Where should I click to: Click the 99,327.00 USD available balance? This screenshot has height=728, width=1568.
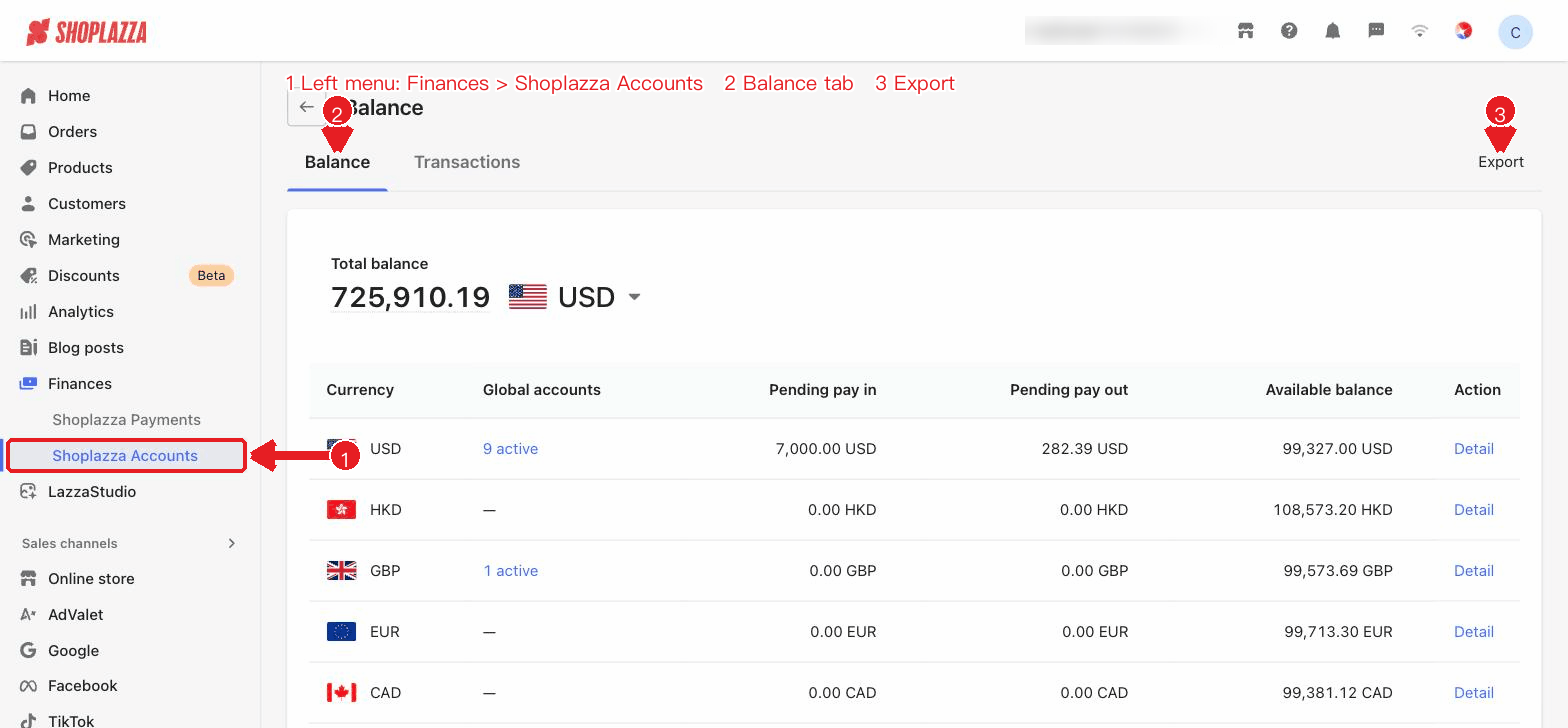(x=1338, y=449)
